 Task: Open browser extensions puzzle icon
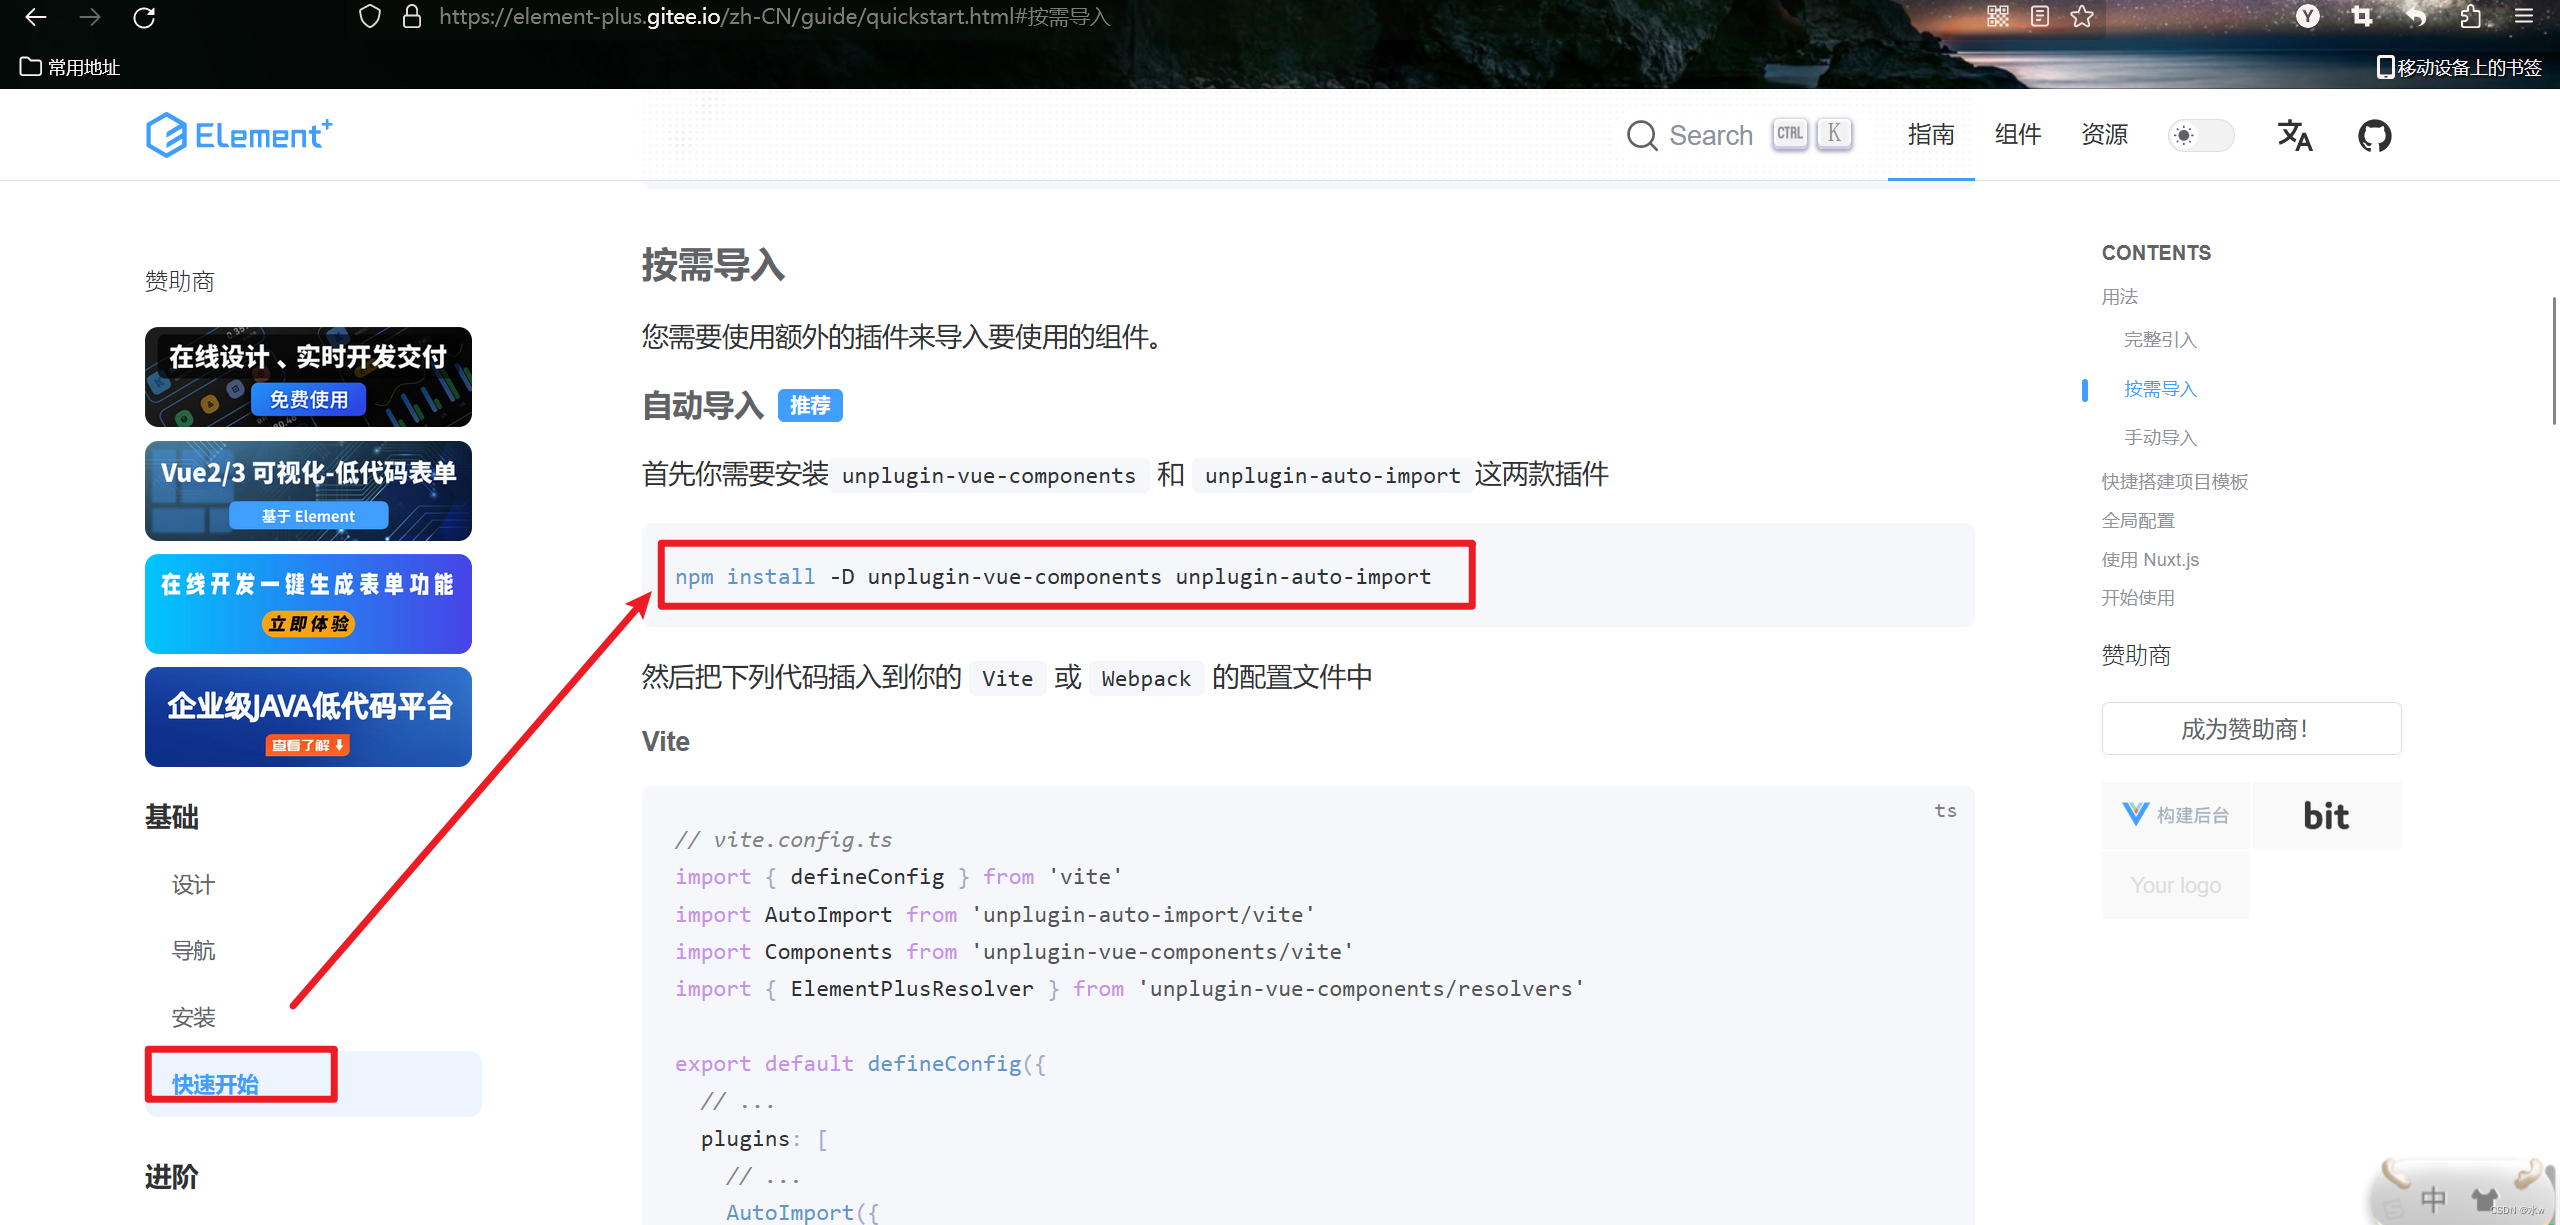[2470, 16]
